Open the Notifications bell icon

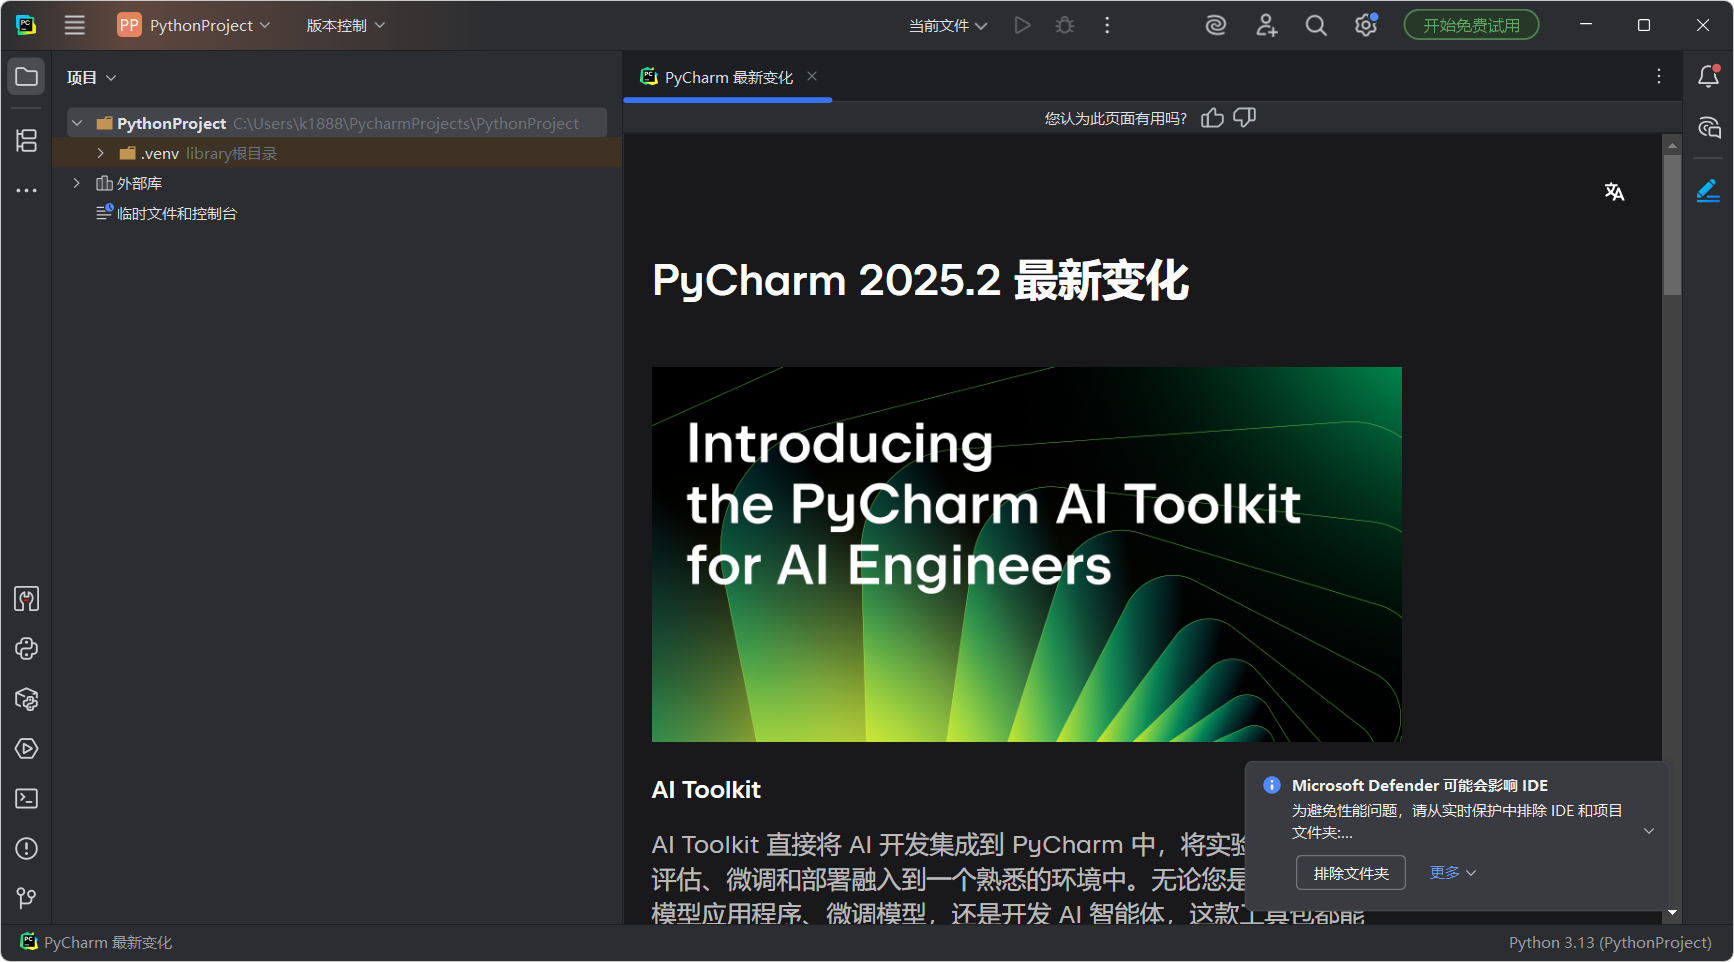pos(1708,76)
